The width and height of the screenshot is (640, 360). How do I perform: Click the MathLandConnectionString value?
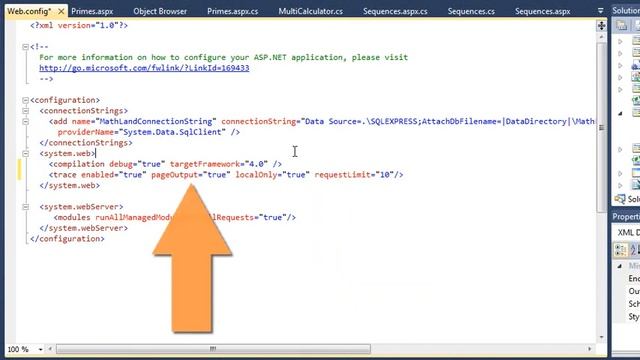click(x=156, y=121)
